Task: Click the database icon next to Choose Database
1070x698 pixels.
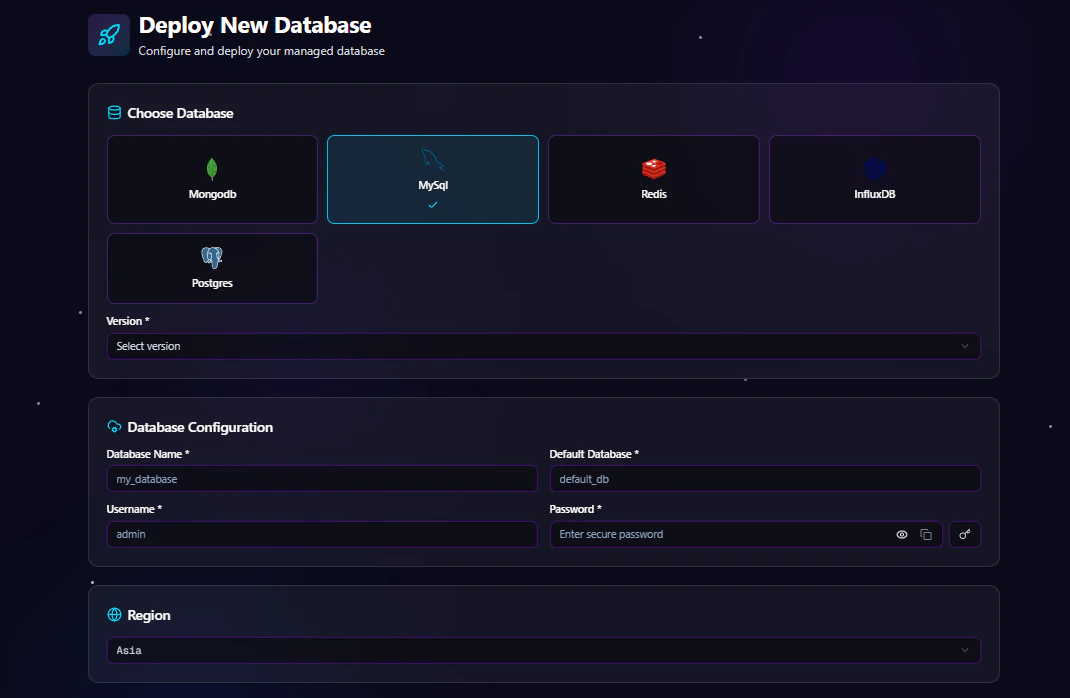Action: pyautogui.click(x=115, y=113)
